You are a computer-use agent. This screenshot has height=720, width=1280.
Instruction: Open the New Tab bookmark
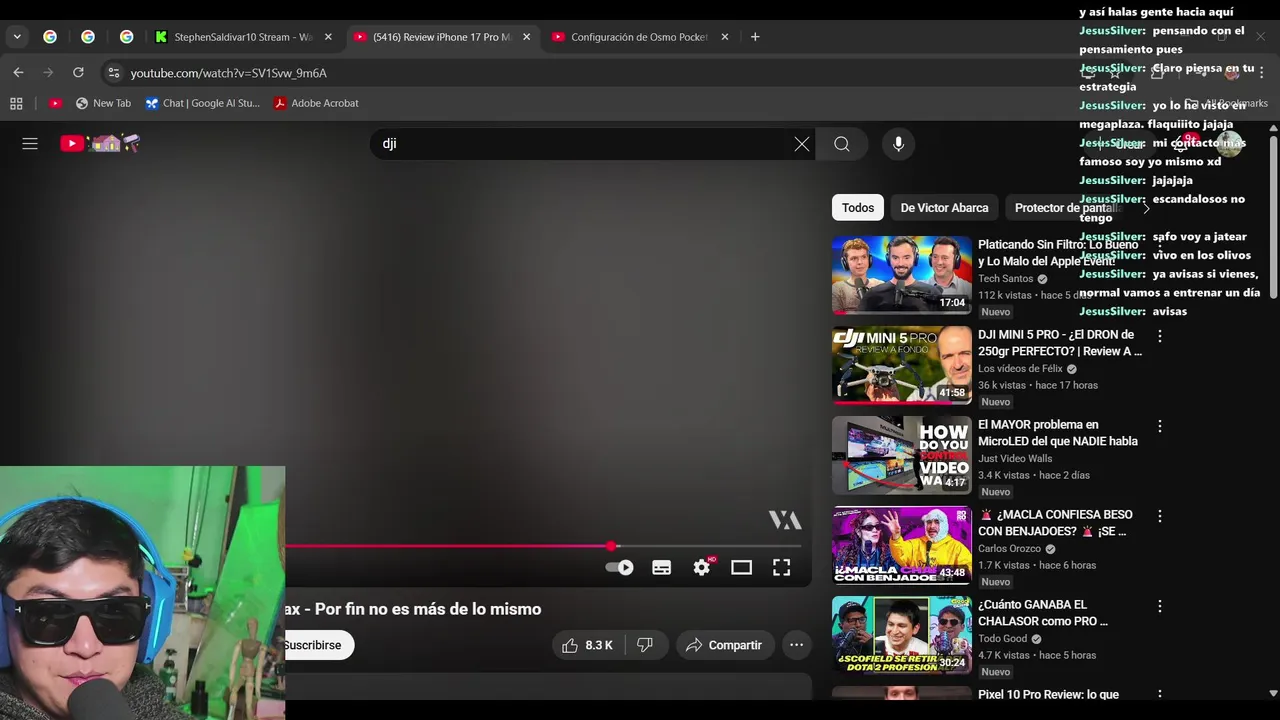[x=104, y=103]
